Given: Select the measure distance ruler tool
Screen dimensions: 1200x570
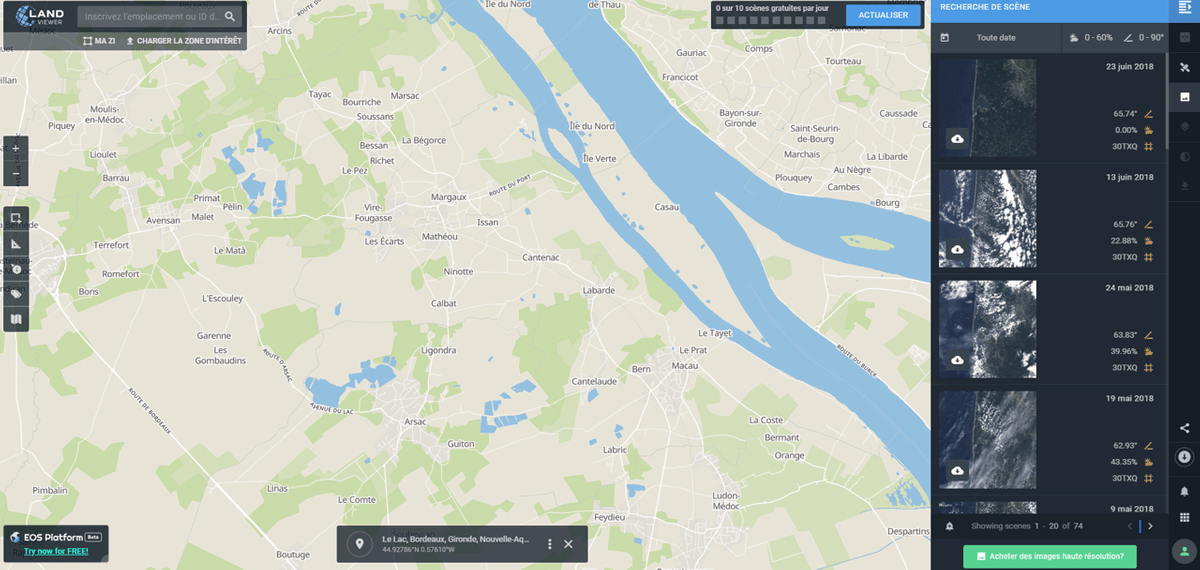Looking at the screenshot, I should 15,244.
